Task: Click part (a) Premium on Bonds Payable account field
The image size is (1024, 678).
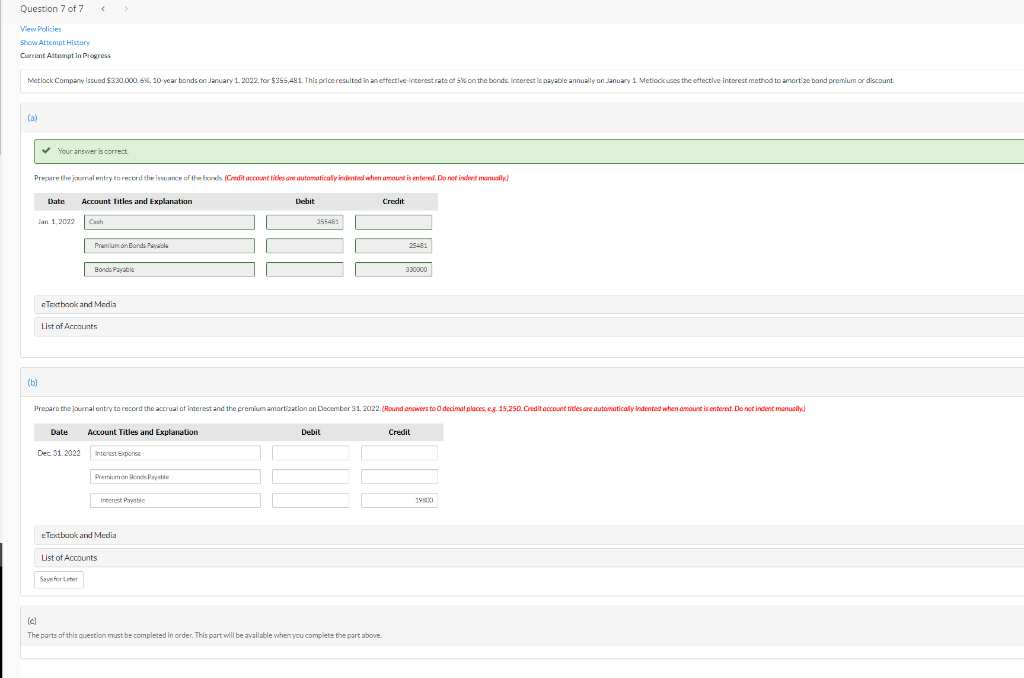Action: click(169, 246)
